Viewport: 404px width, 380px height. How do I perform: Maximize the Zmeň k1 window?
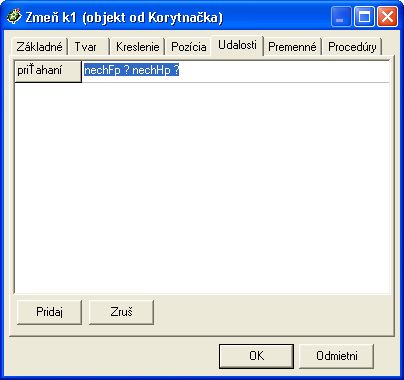click(x=364, y=17)
